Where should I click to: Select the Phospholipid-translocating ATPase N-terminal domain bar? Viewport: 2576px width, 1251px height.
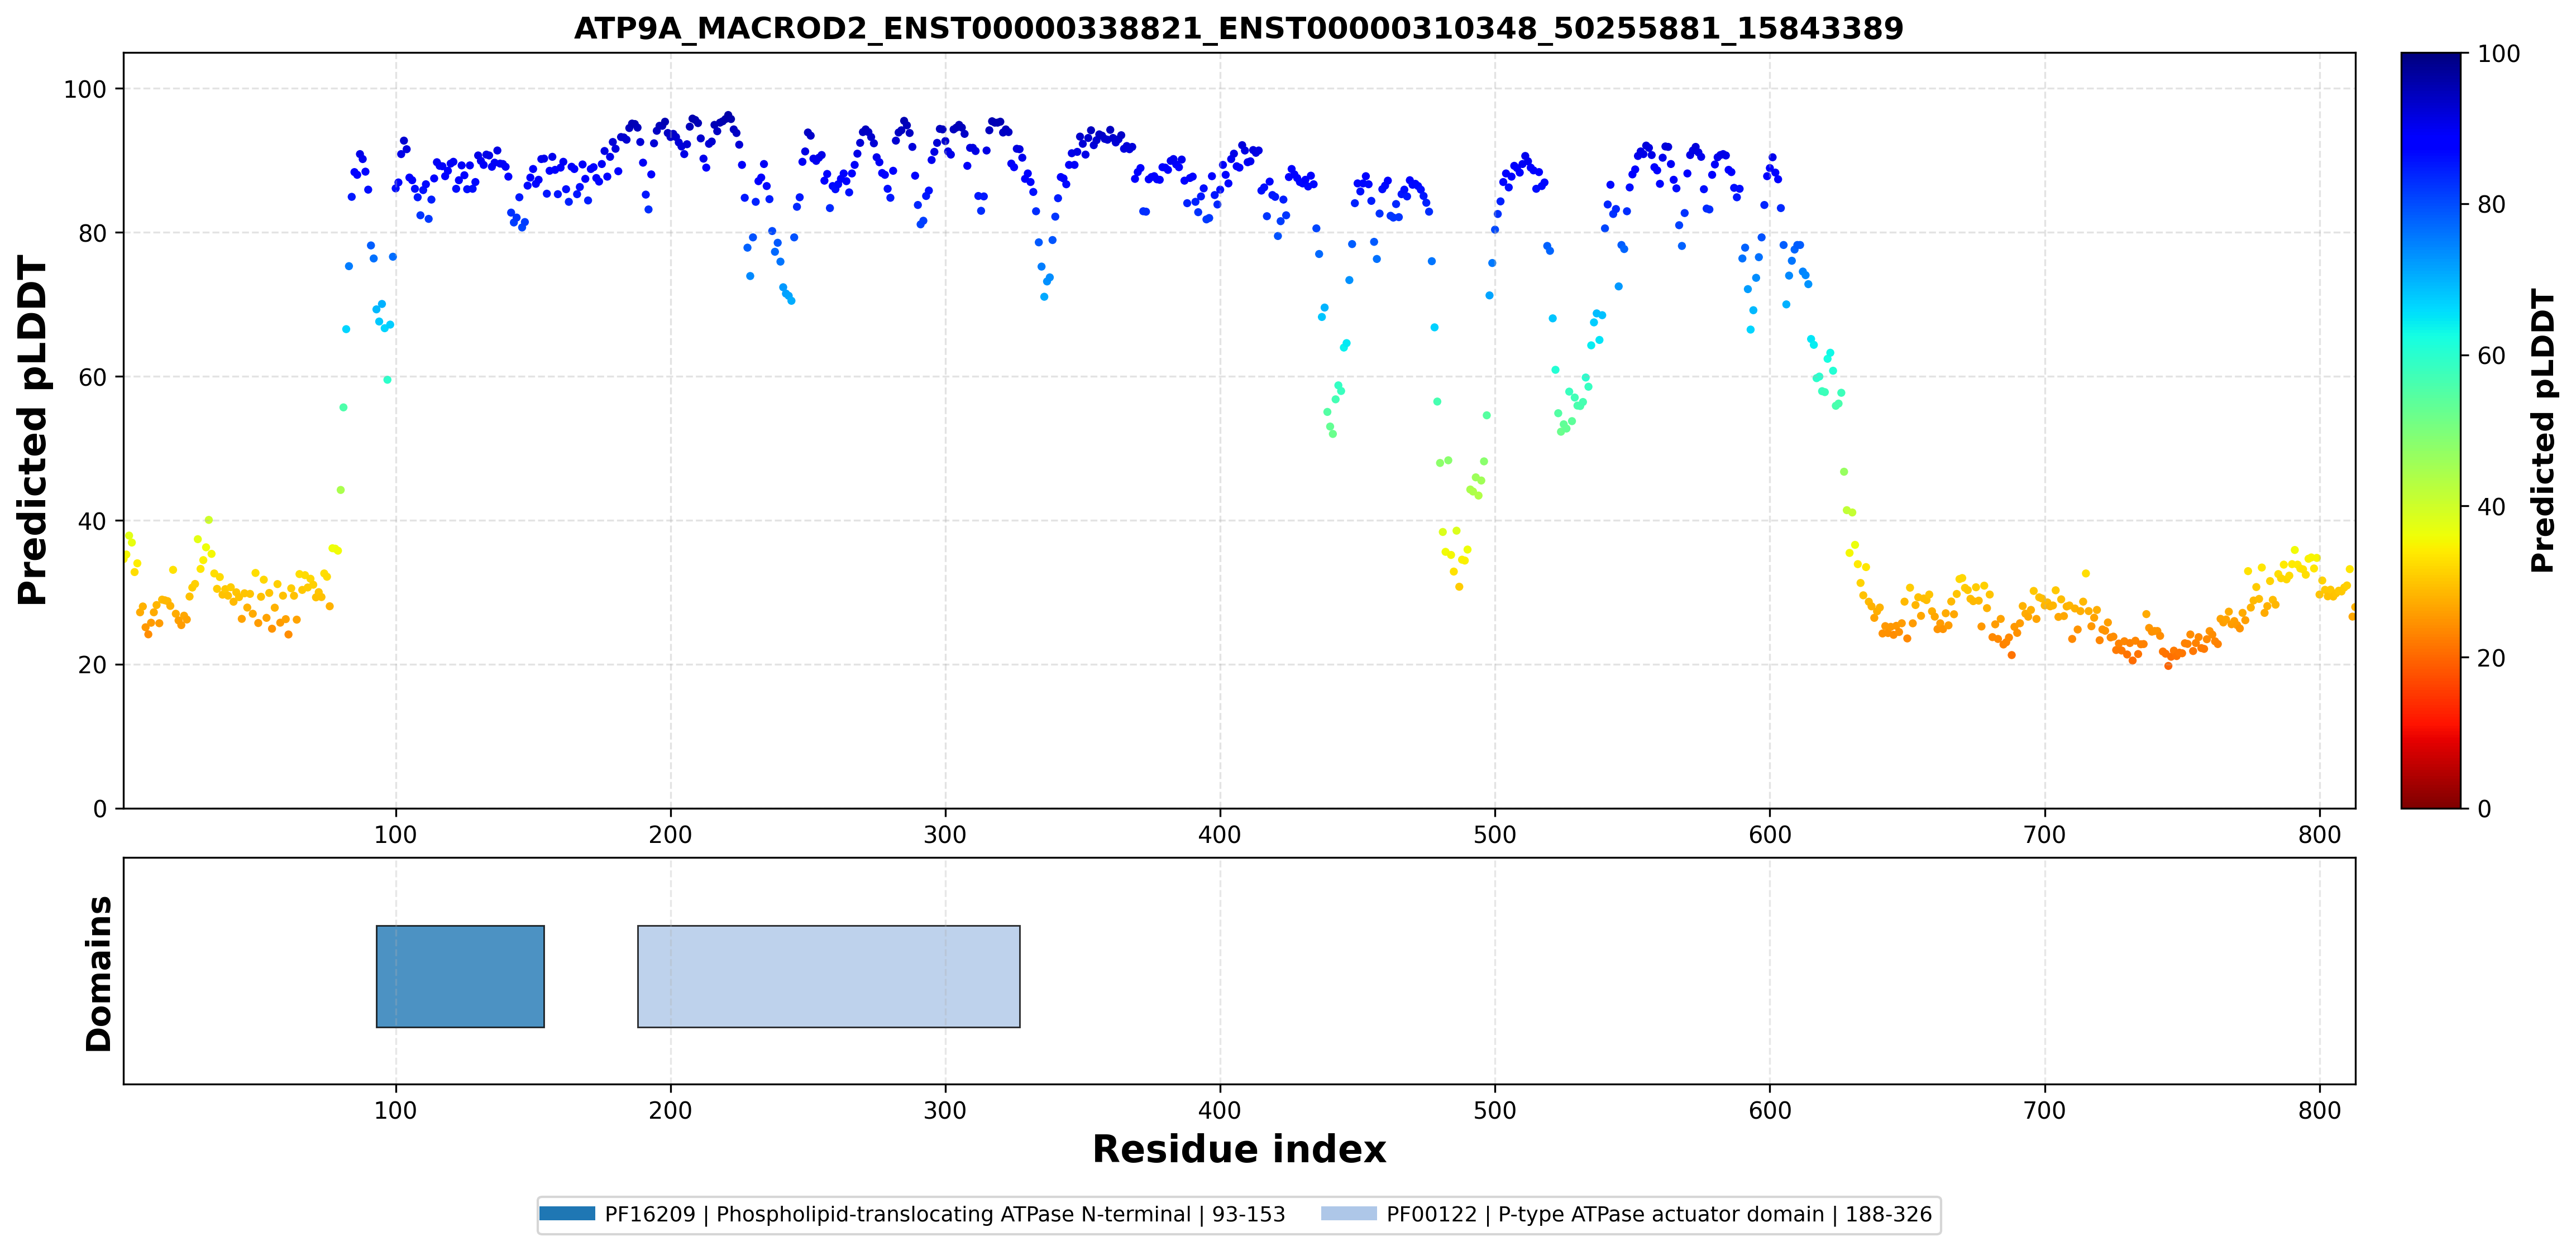tap(460, 976)
